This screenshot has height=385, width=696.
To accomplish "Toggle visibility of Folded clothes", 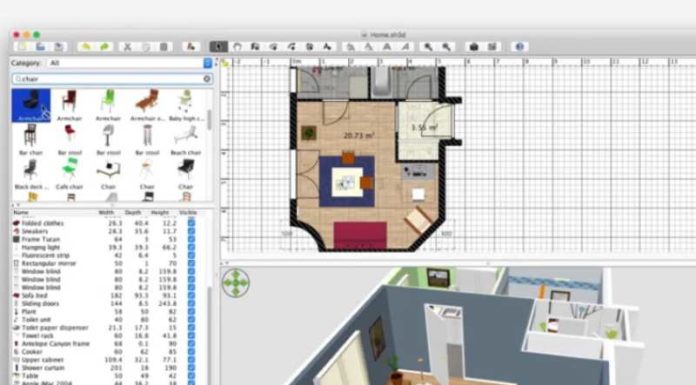I will click(191, 223).
